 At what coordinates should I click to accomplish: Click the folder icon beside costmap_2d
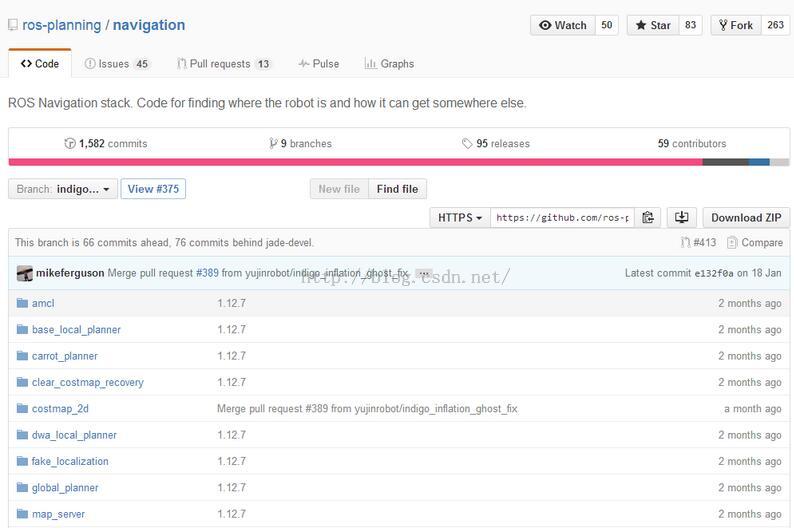[22, 408]
